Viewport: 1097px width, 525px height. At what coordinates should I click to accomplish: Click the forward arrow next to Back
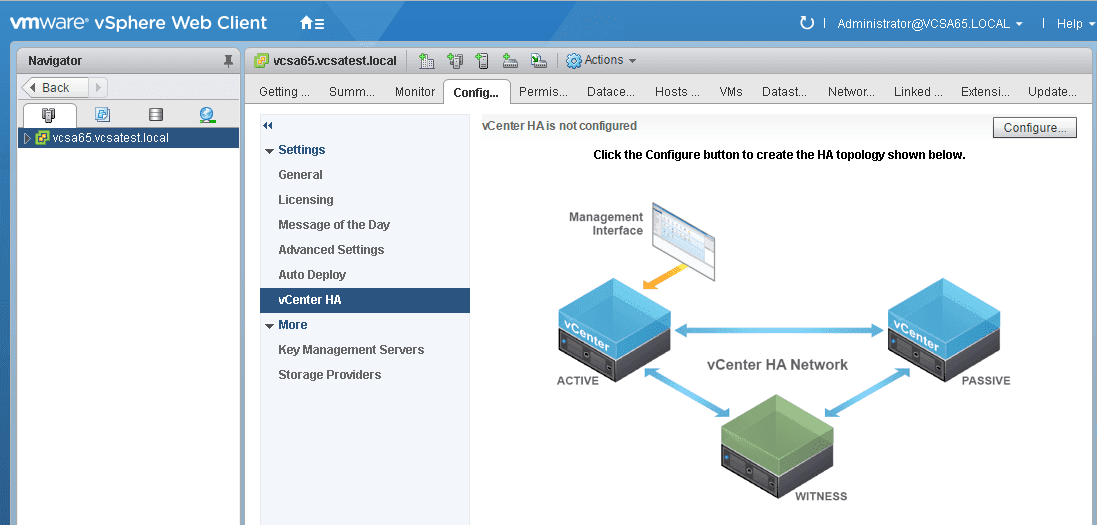(x=98, y=88)
